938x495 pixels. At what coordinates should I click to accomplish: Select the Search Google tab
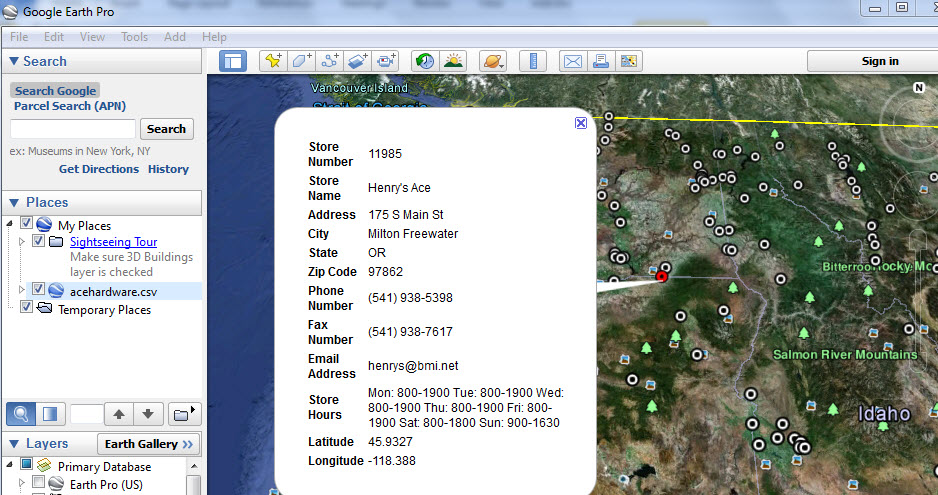(55, 90)
